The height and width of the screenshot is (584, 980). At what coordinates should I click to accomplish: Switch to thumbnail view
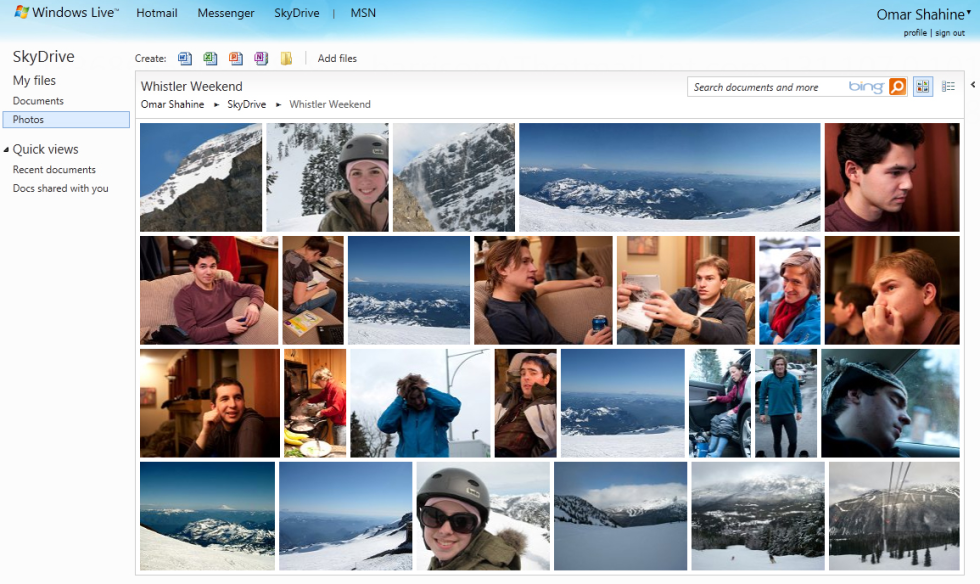click(x=922, y=87)
